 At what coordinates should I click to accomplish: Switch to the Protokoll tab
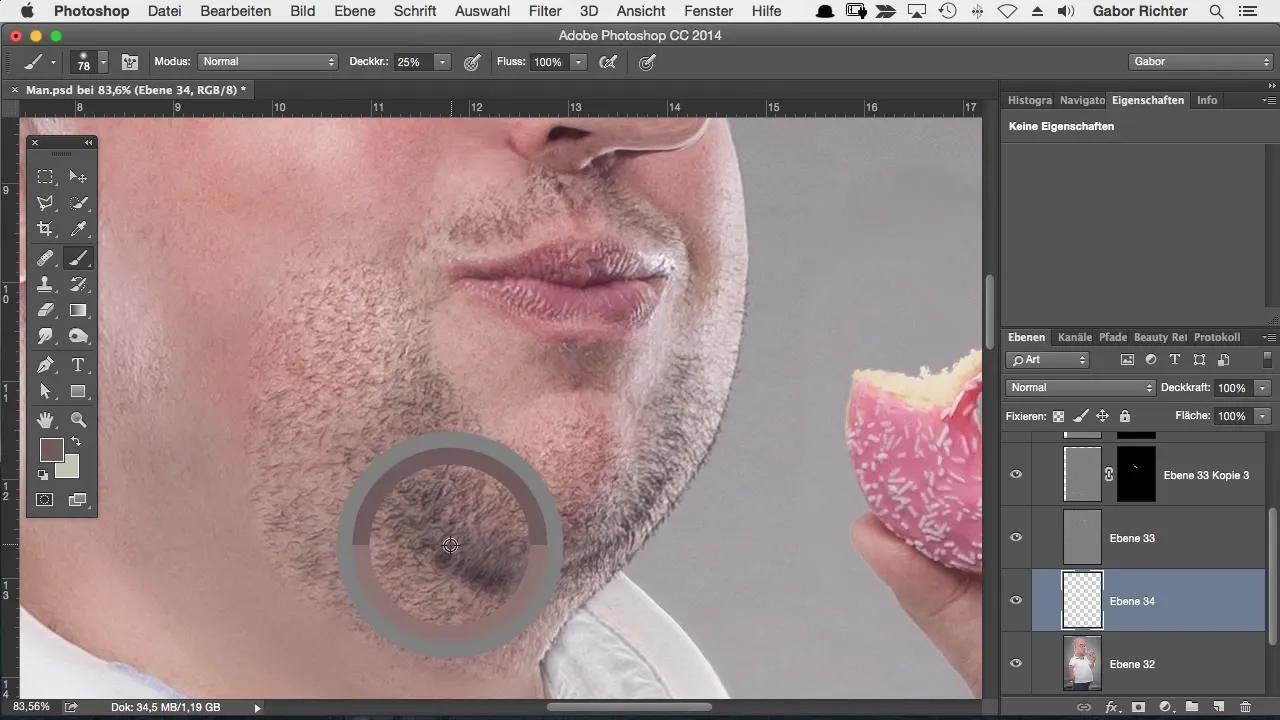click(1217, 337)
